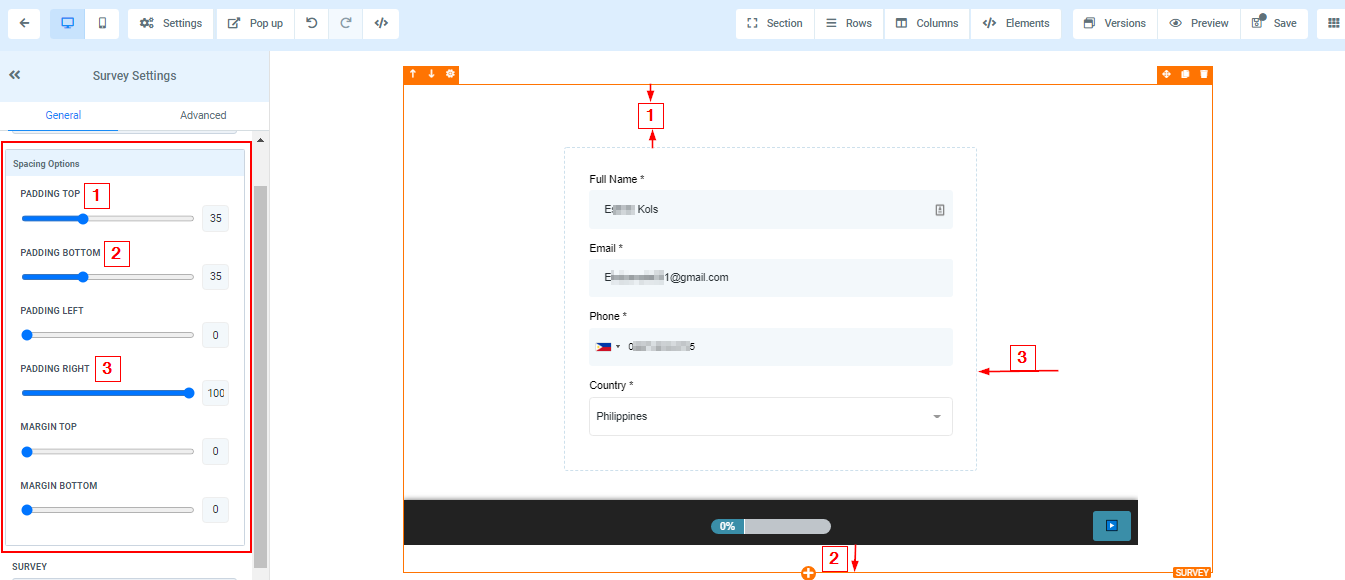The height and width of the screenshot is (580, 1345).
Task: Switch to desktop view mode
Action: 67,23
